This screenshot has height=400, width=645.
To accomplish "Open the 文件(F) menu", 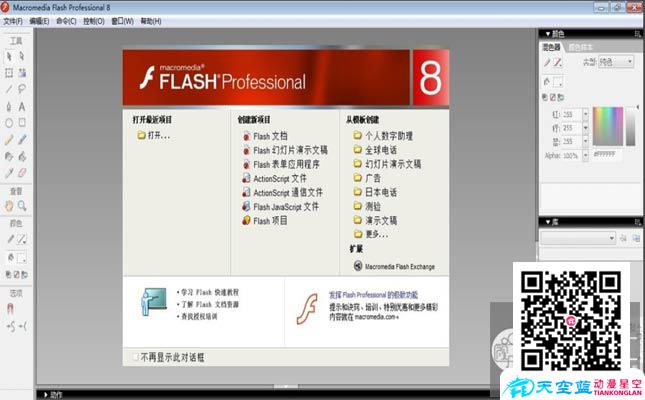I will pyautogui.click(x=13, y=21).
